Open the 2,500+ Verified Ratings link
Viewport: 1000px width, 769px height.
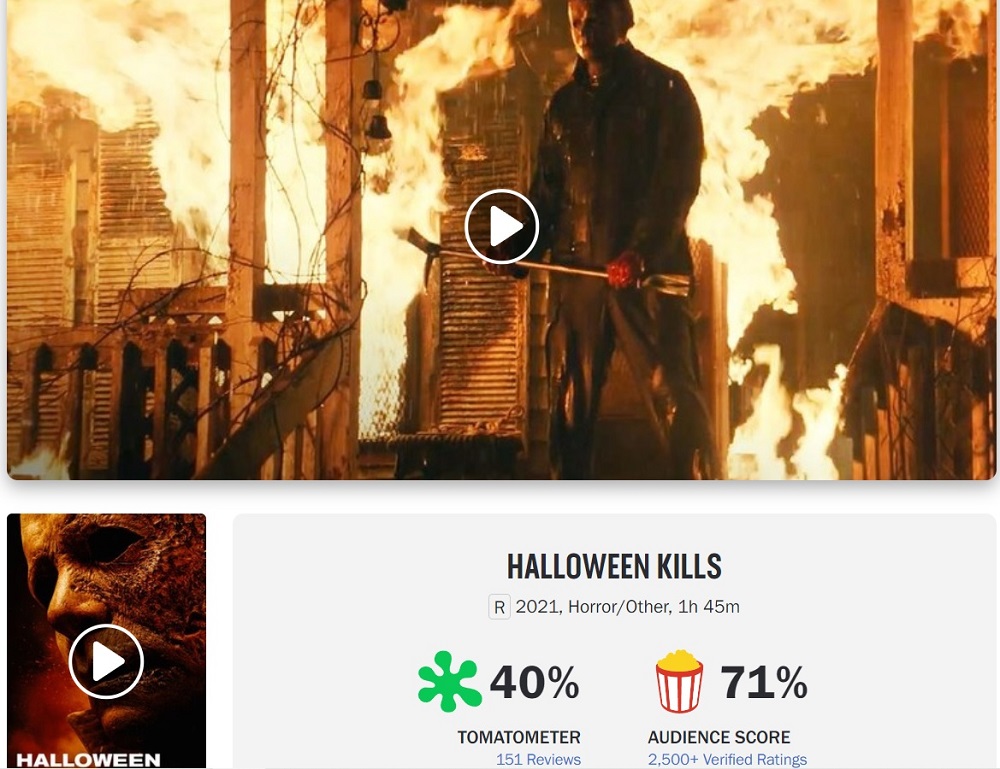727,759
